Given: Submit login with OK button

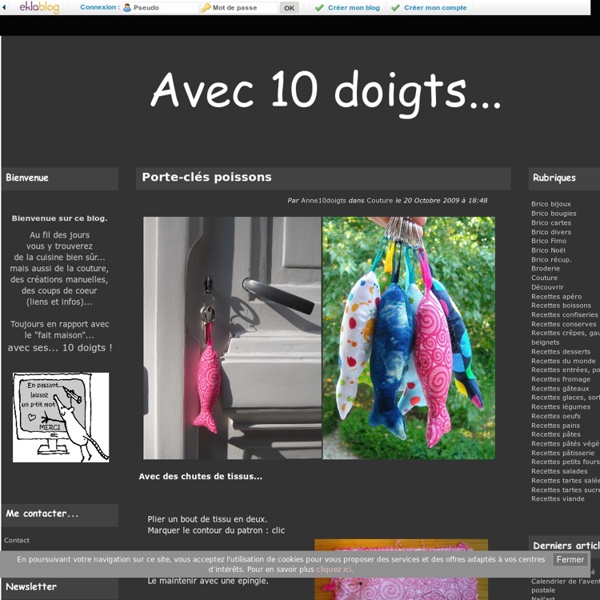Looking at the screenshot, I should point(289,8).
